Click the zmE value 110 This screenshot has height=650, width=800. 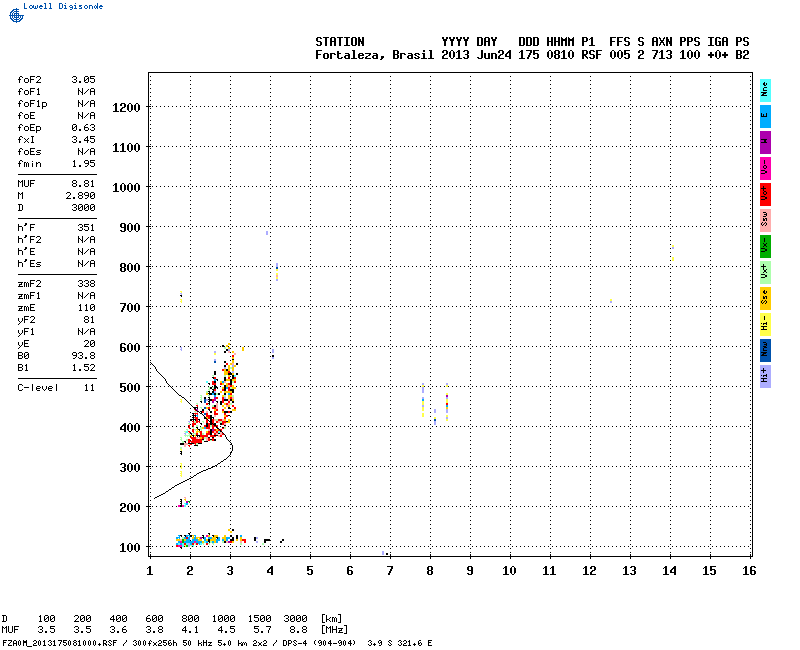[86, 308]
